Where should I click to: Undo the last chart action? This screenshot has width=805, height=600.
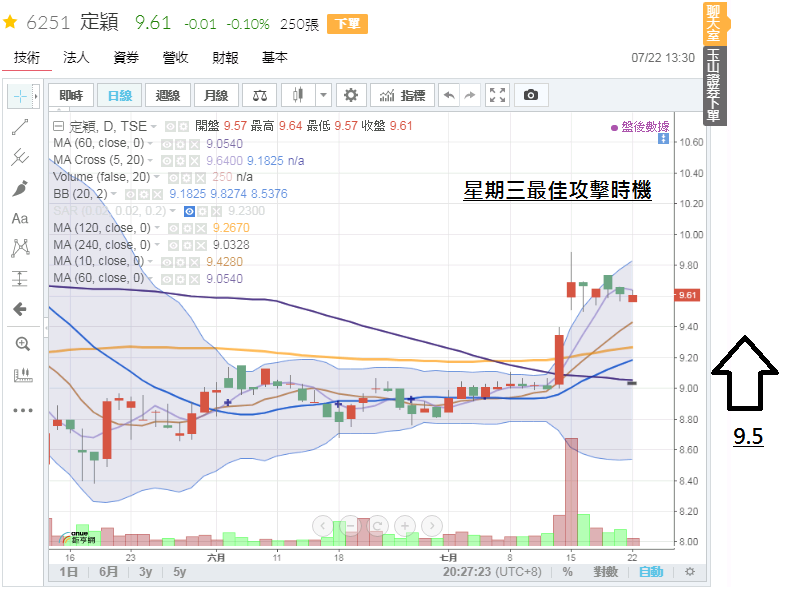pyautogui.click(x=449, y=95)
